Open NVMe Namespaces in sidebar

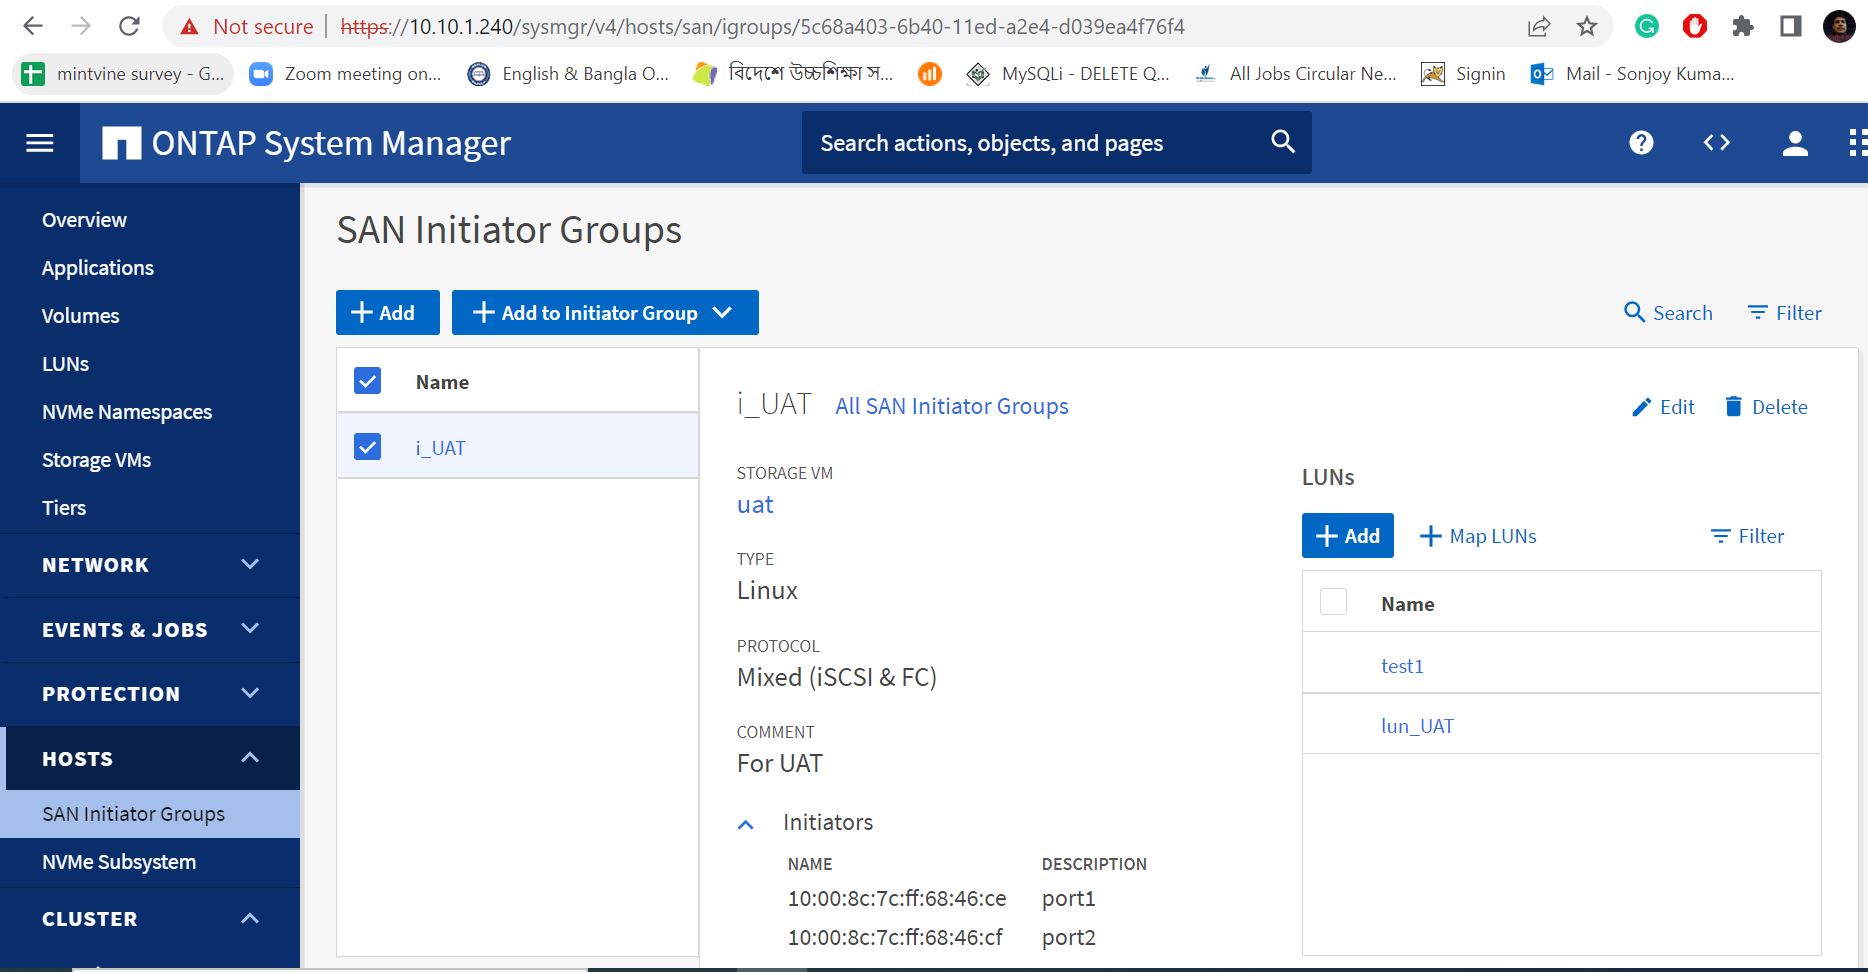127,412
